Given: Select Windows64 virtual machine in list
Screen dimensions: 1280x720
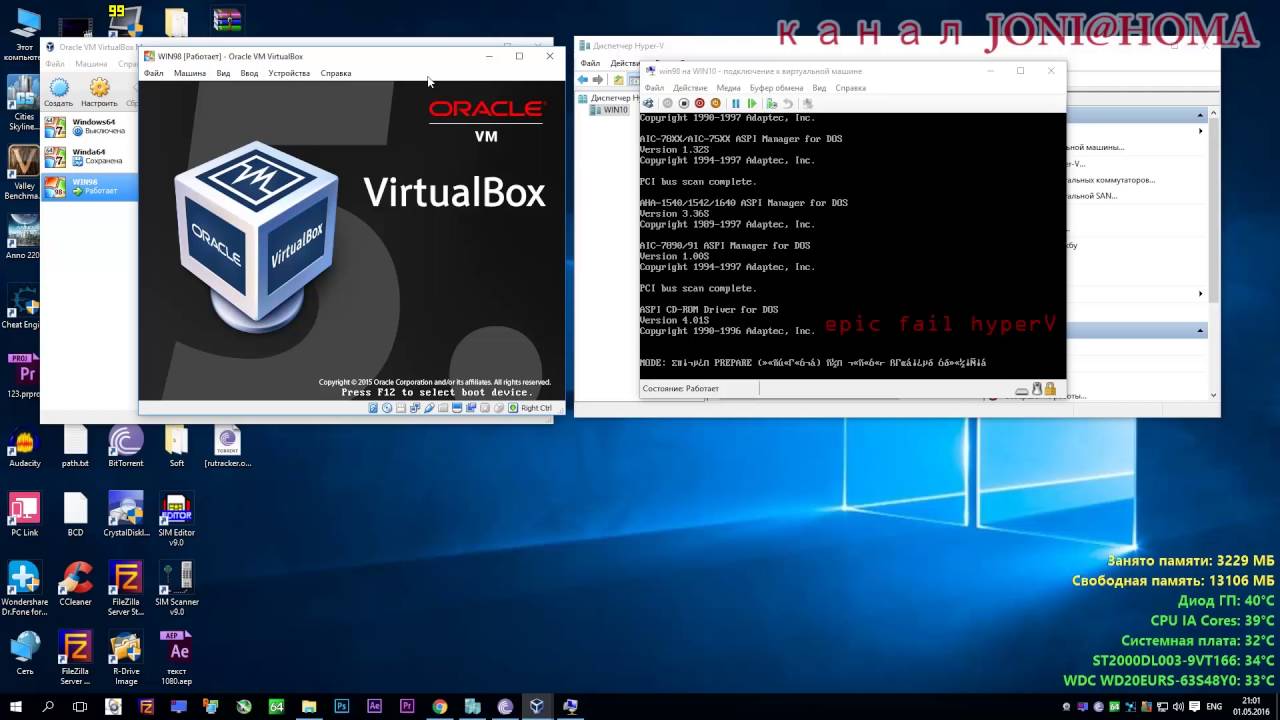Looking at the screenshot, I should tap(90, 126).
